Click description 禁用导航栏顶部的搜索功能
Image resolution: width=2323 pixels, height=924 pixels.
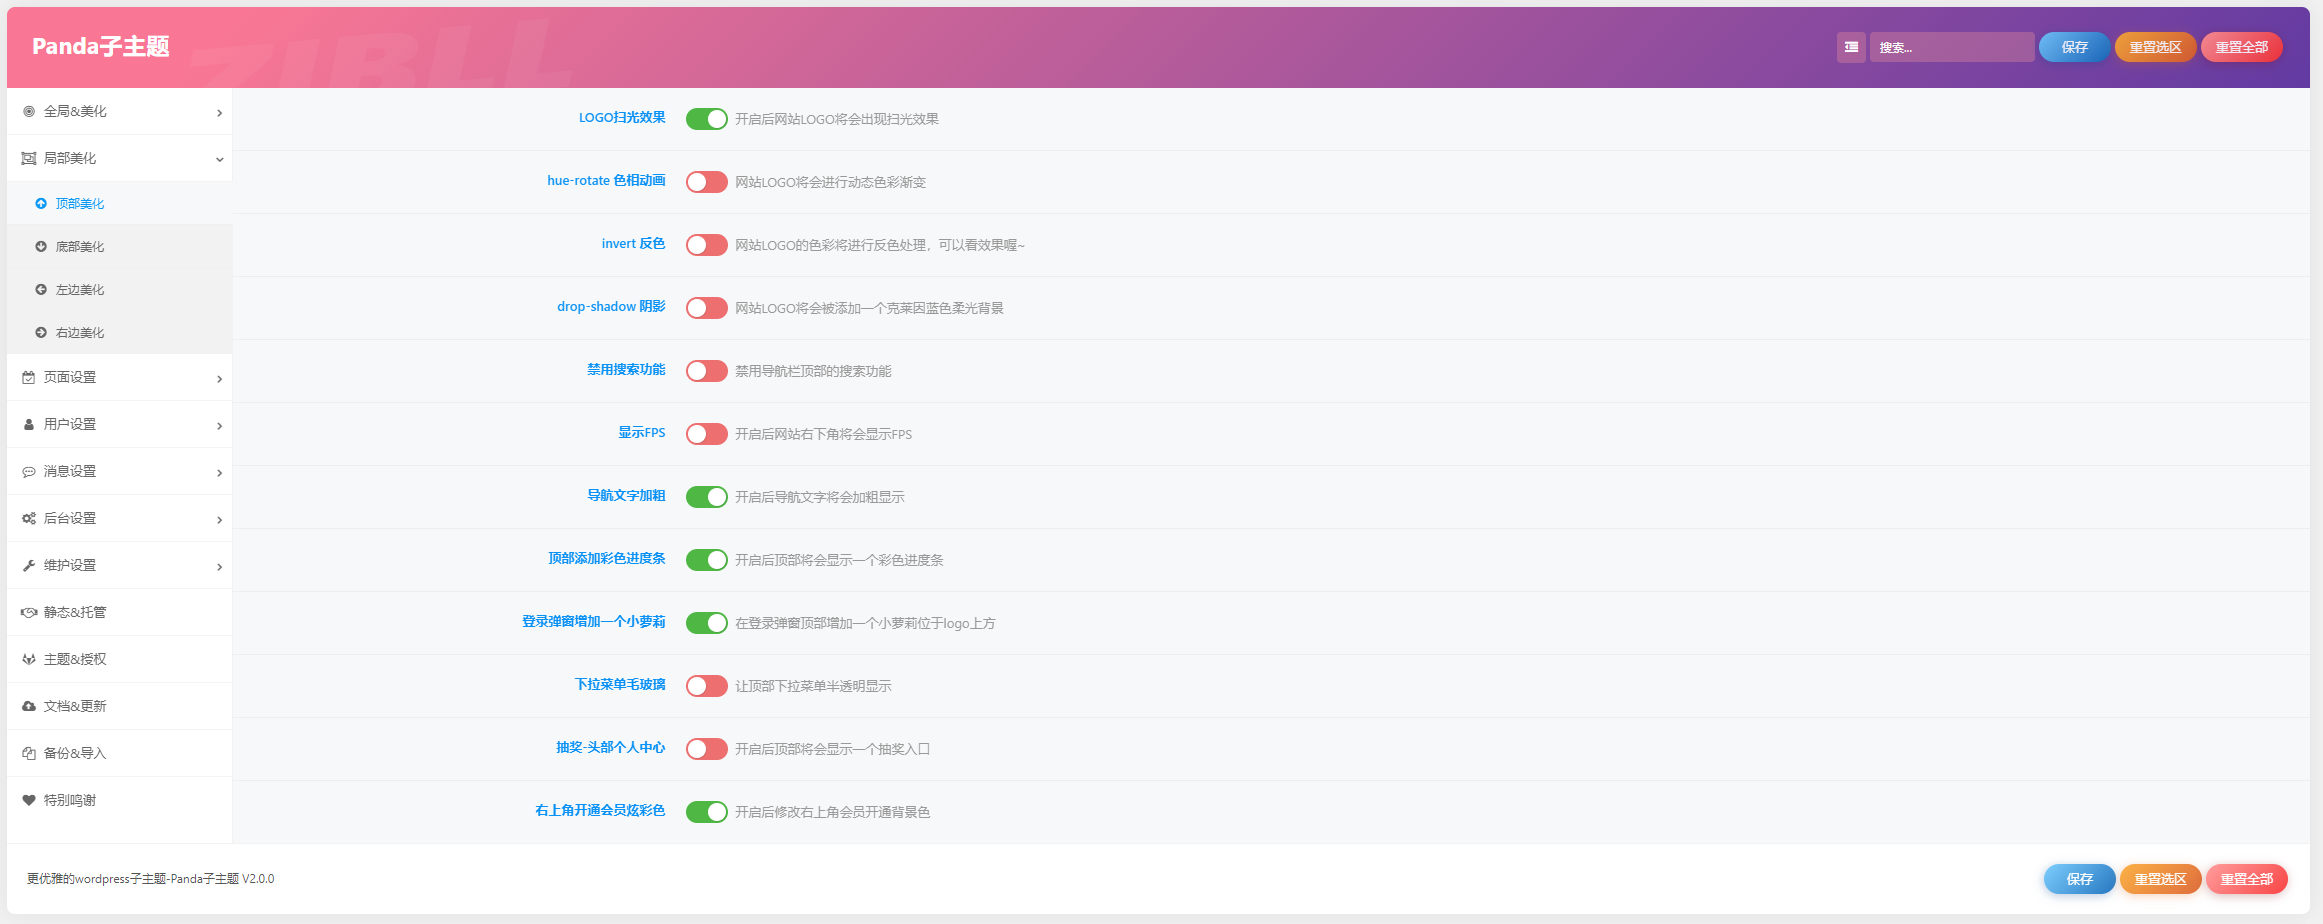pos(813,371)
